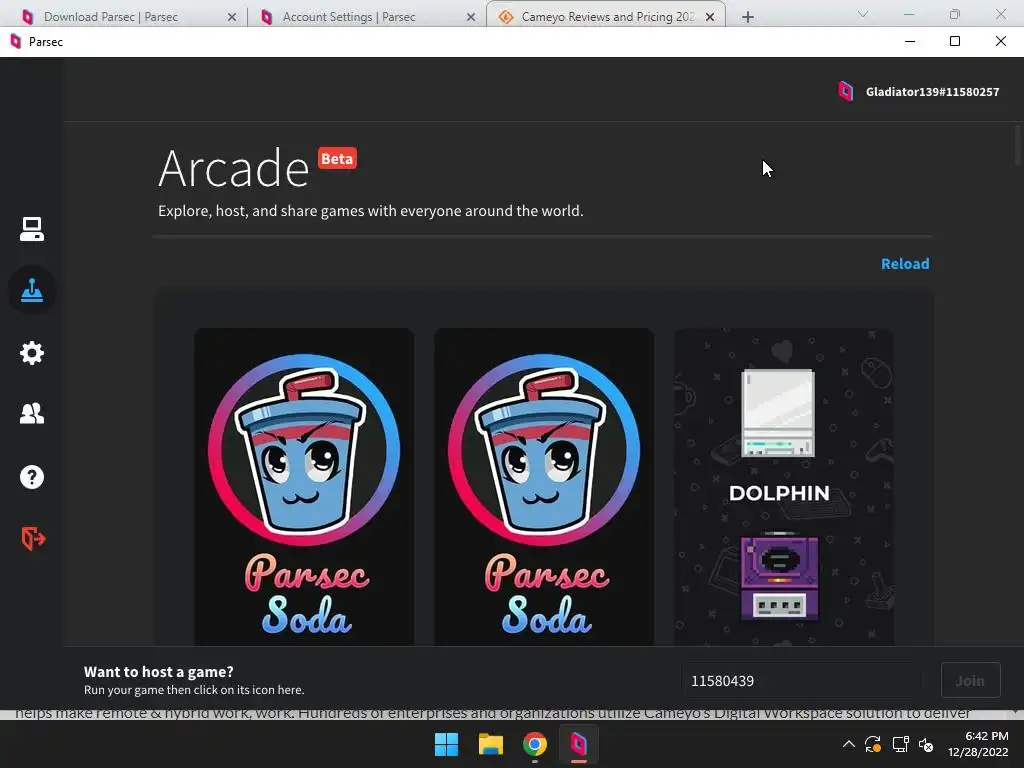
Task: Click the Parsec logo beside Gladiator139 username
Action: [845, 91]
